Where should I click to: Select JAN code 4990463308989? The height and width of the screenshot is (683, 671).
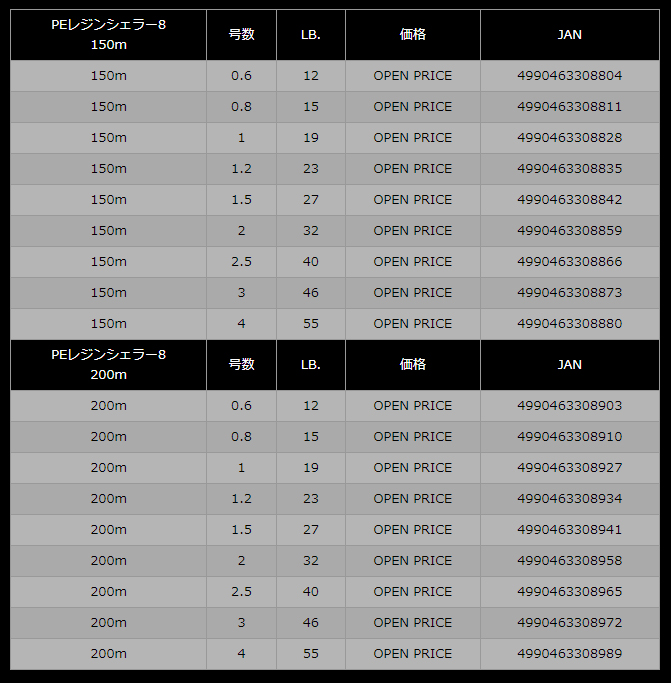pos(569,654)
